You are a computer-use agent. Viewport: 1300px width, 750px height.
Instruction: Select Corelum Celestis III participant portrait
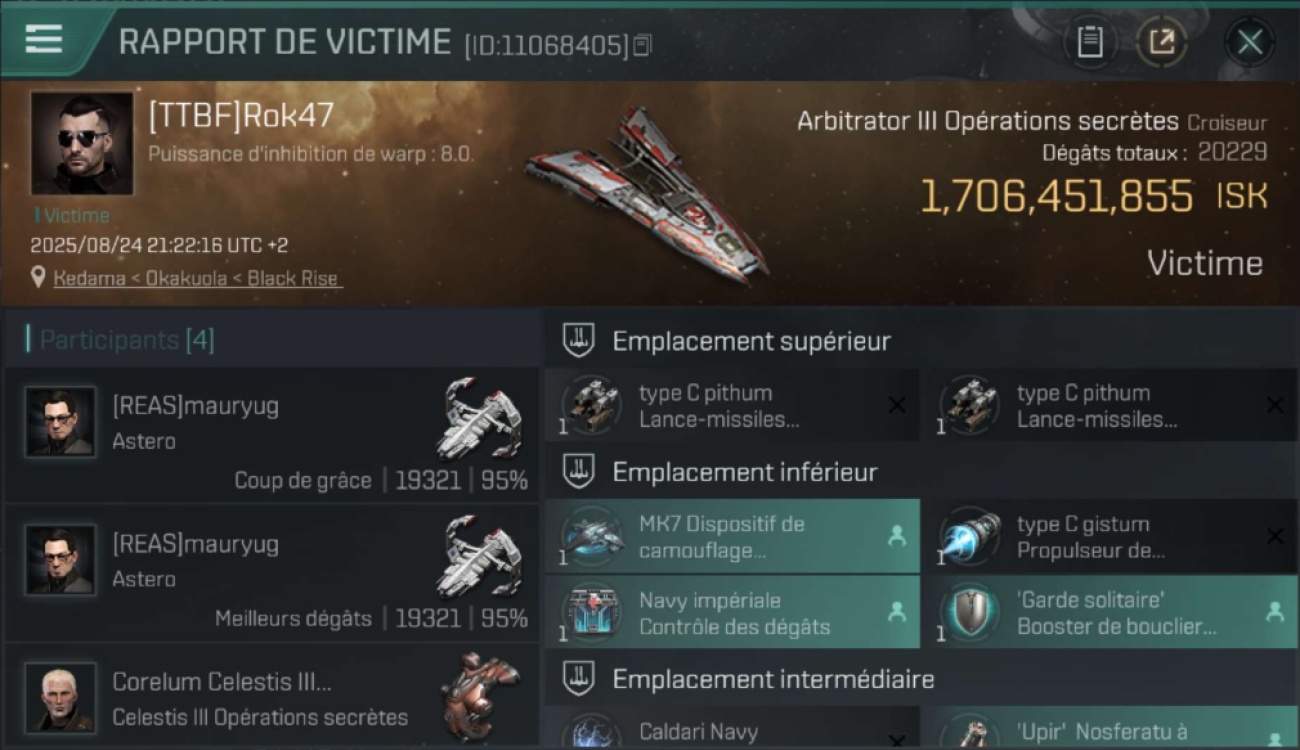click(x=60, y=697)
